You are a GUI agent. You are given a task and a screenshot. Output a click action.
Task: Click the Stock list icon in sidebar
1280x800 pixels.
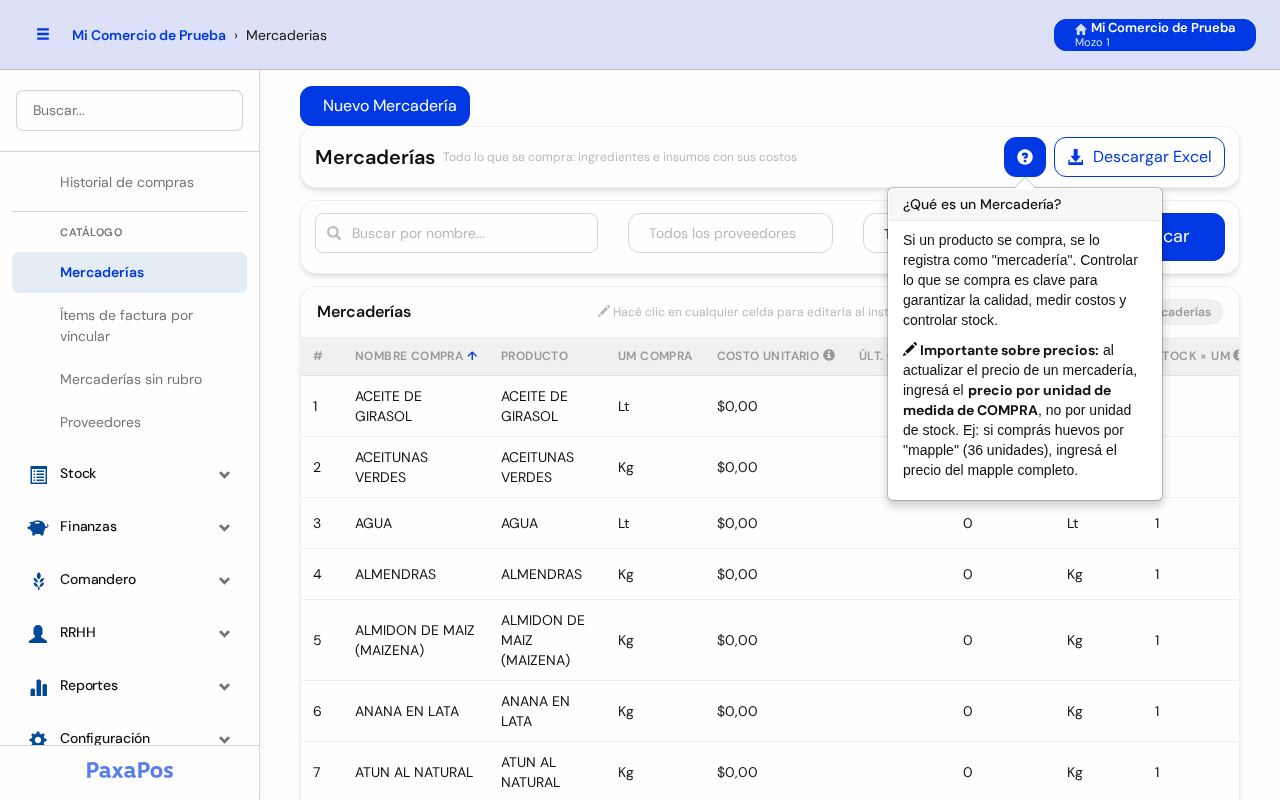[38, 475]
